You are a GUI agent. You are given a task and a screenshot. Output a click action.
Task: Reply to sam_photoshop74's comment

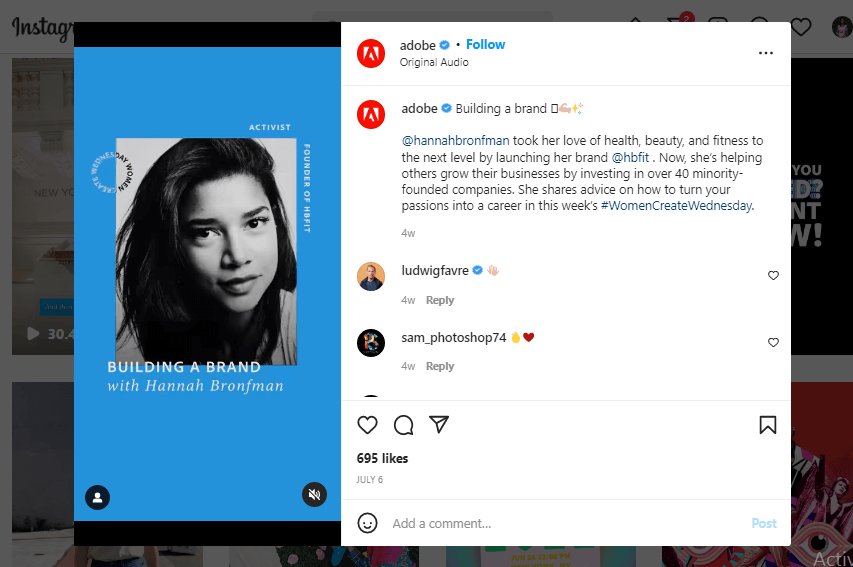click(440, 366)
